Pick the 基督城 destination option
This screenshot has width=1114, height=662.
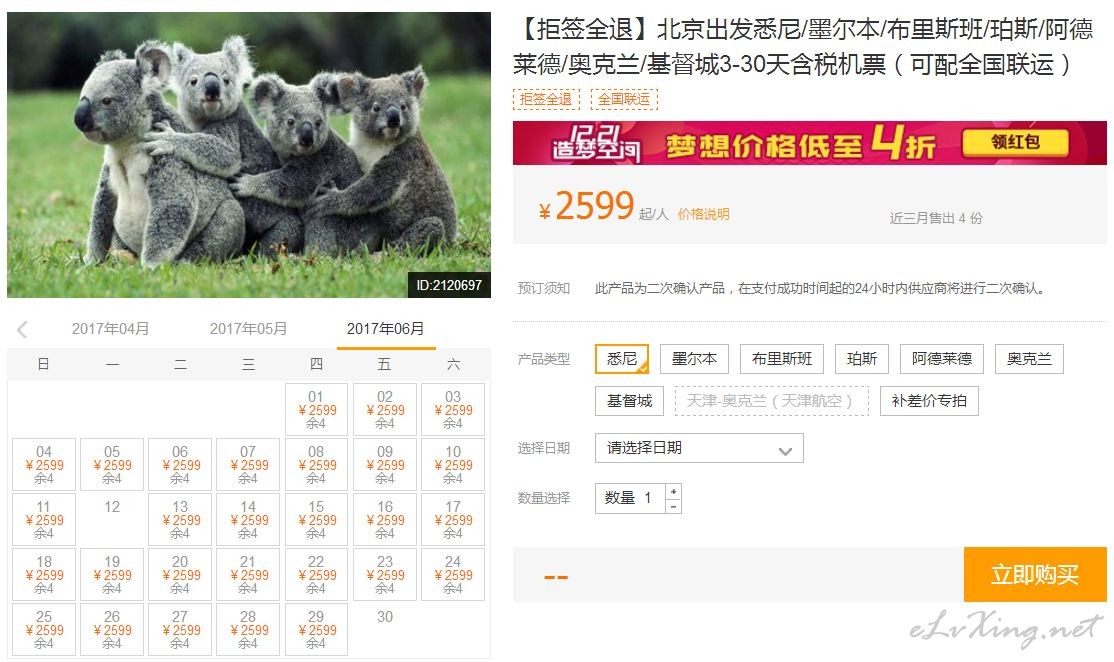coord(629,401)
